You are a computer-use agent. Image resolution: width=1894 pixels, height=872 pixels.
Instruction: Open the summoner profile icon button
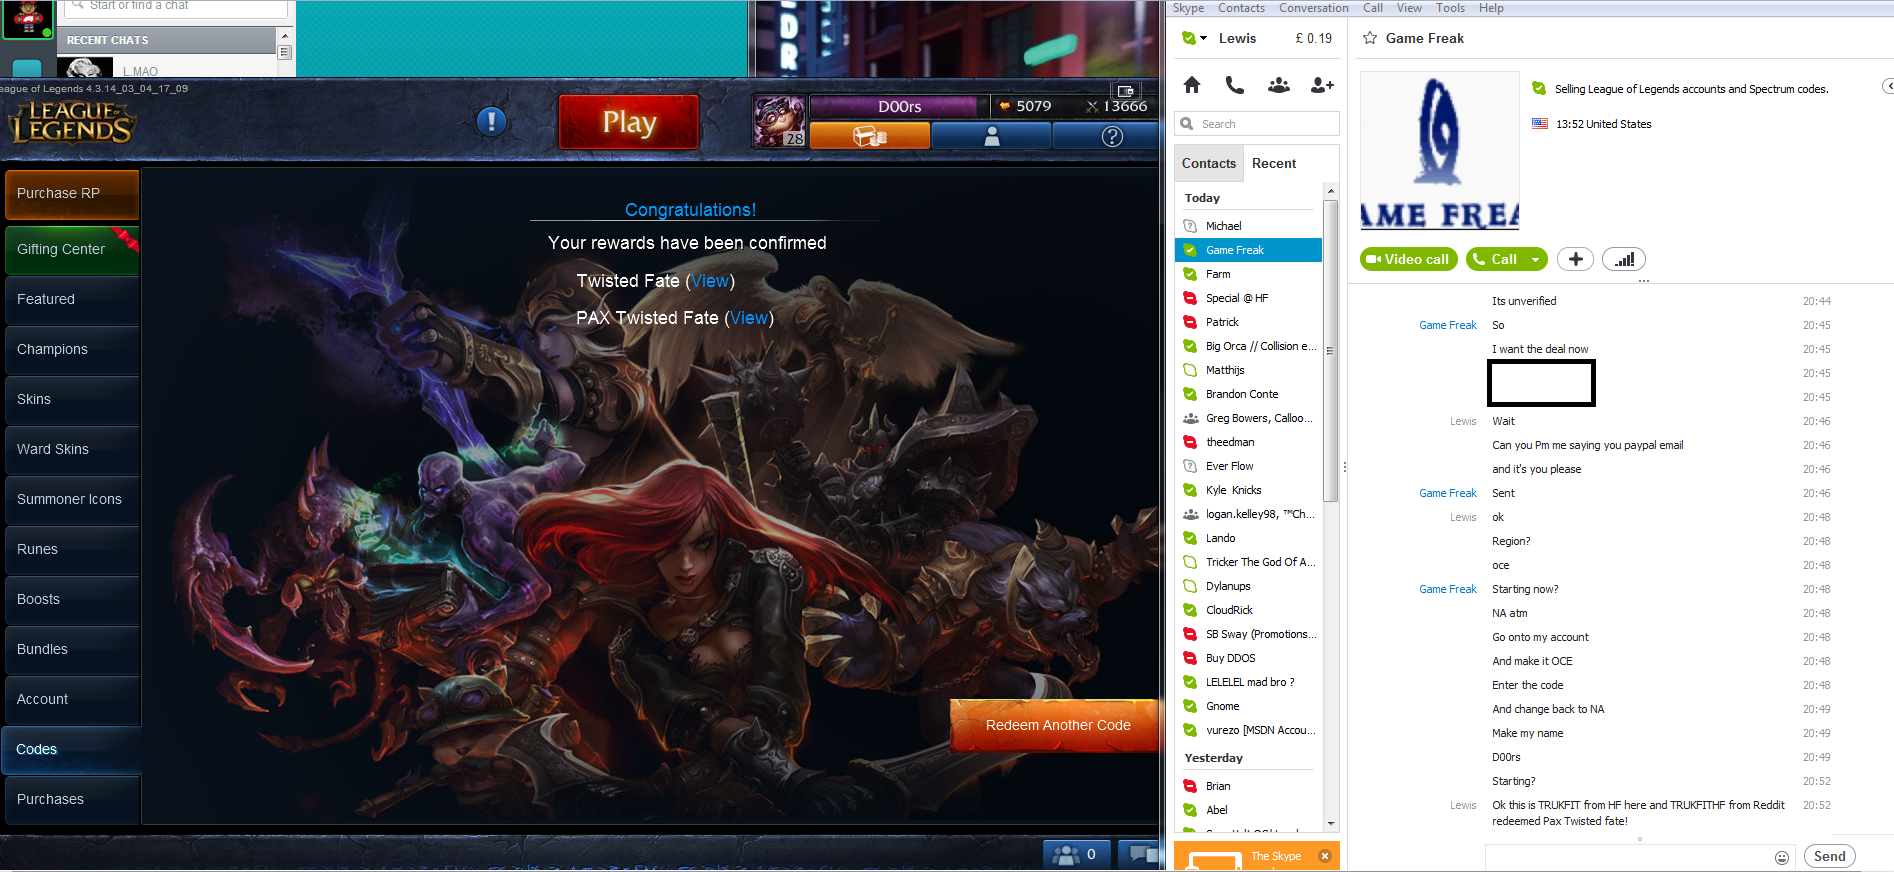[x=992, y=136]
